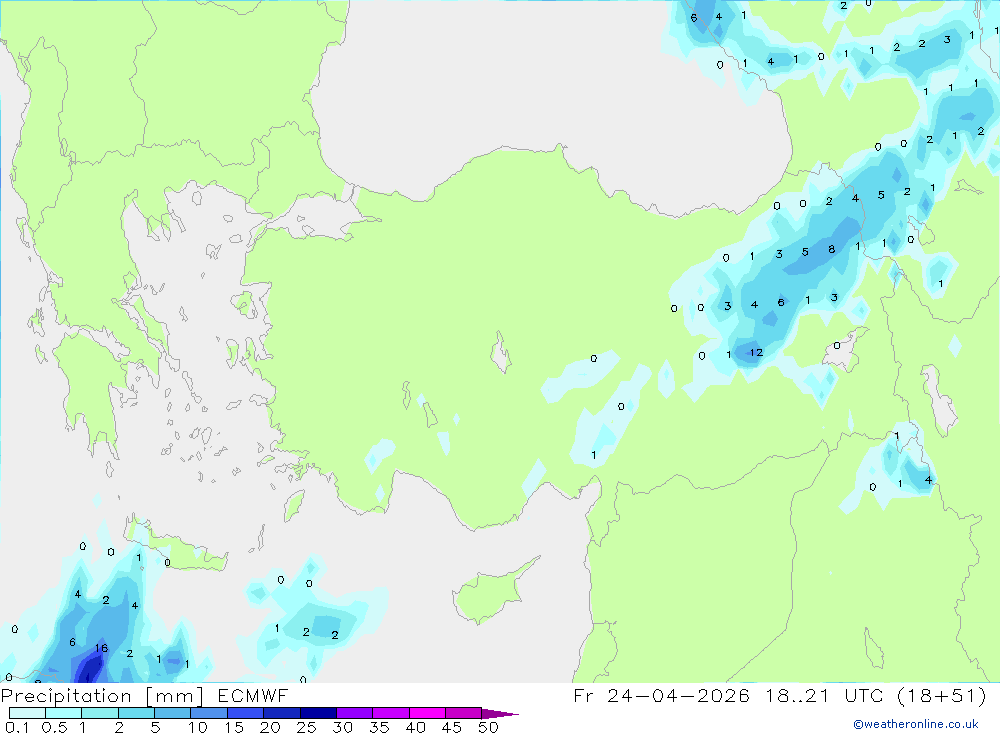This screenshot has width=1000, height=733.
Task: Click the '(18+51)' forecast offset text
Action: tap(941, 695)
